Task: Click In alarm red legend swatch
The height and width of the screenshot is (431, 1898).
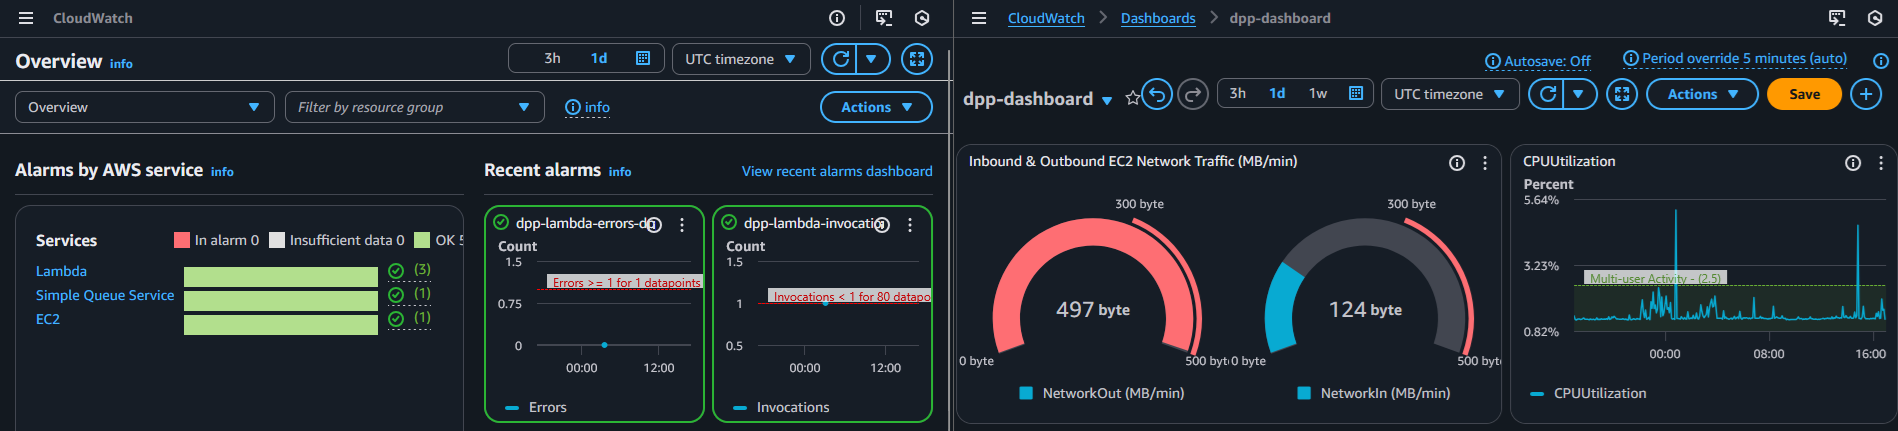Action: coord(182,240)
